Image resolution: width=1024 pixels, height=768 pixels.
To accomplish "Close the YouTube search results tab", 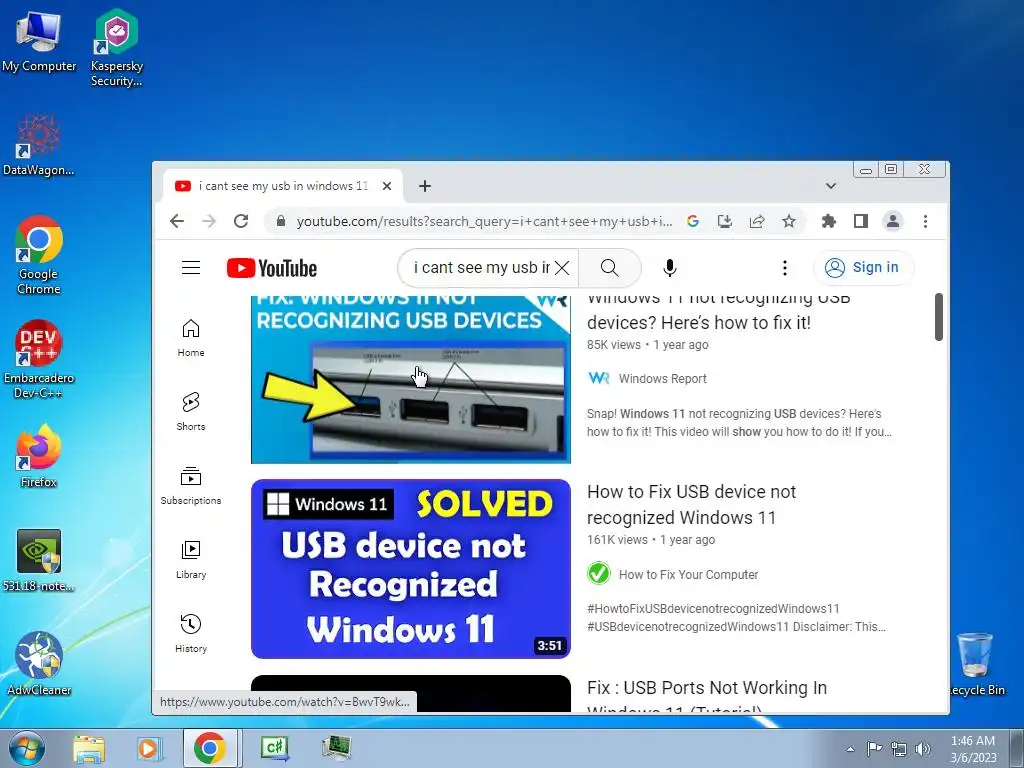I will point(387,186).
